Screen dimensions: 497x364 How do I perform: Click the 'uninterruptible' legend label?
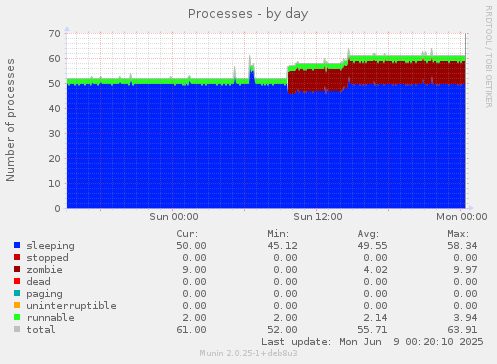(x=71, y=306)
